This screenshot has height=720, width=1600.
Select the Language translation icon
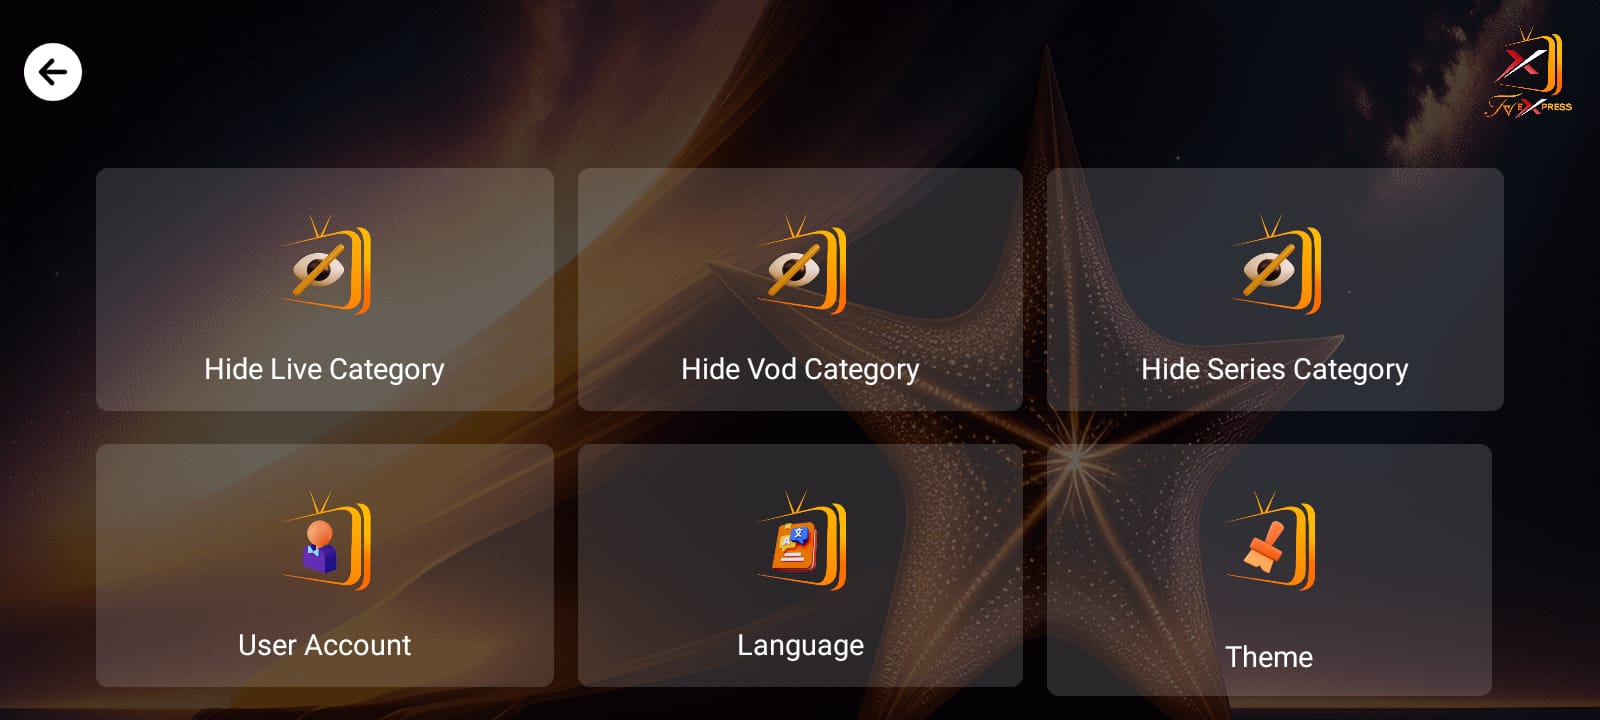click(x=801, y=541)
